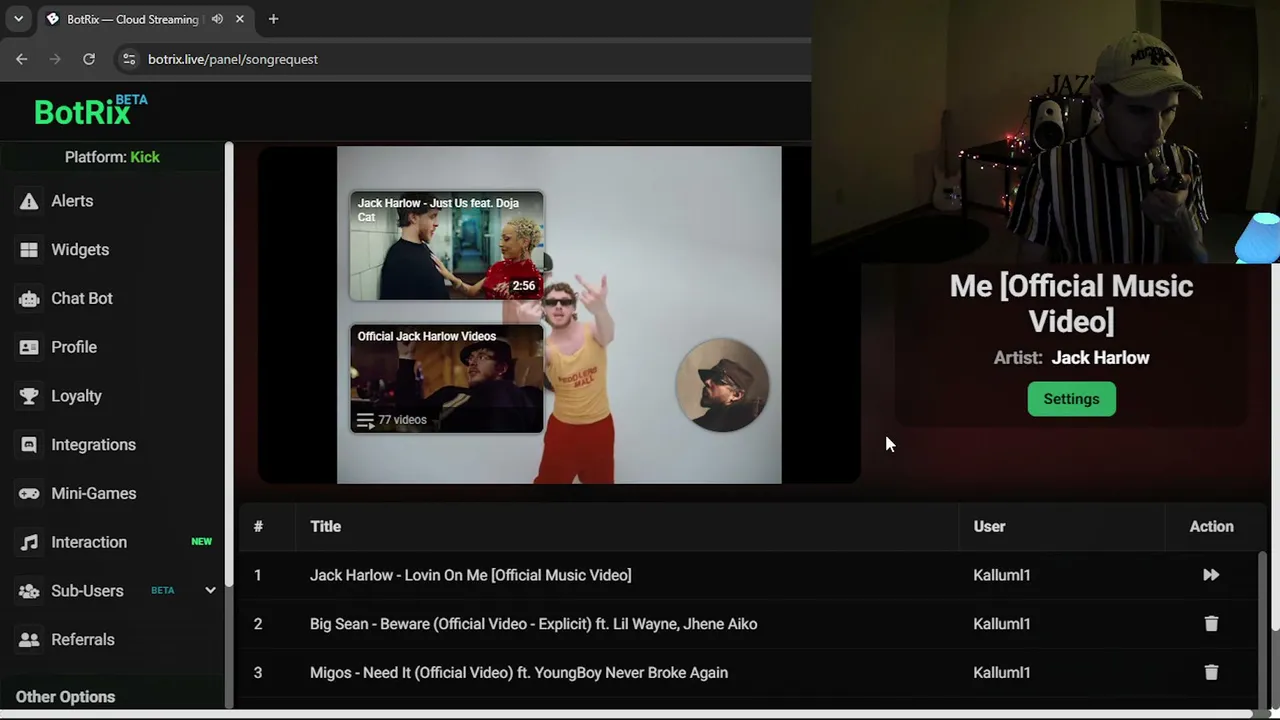Click Kalluml1 in the Jack Harlow row

pyautogui.click(x=1002, y=575)
